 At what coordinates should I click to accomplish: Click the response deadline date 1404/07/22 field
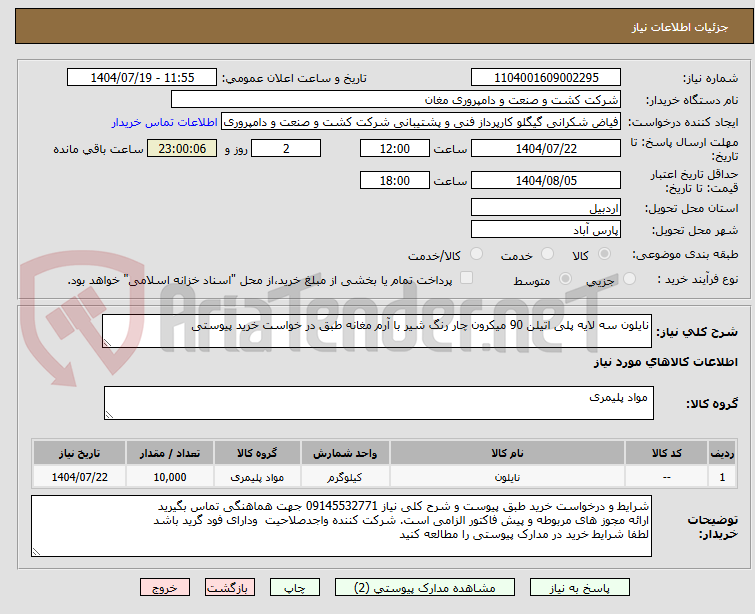tap(546, 148)
